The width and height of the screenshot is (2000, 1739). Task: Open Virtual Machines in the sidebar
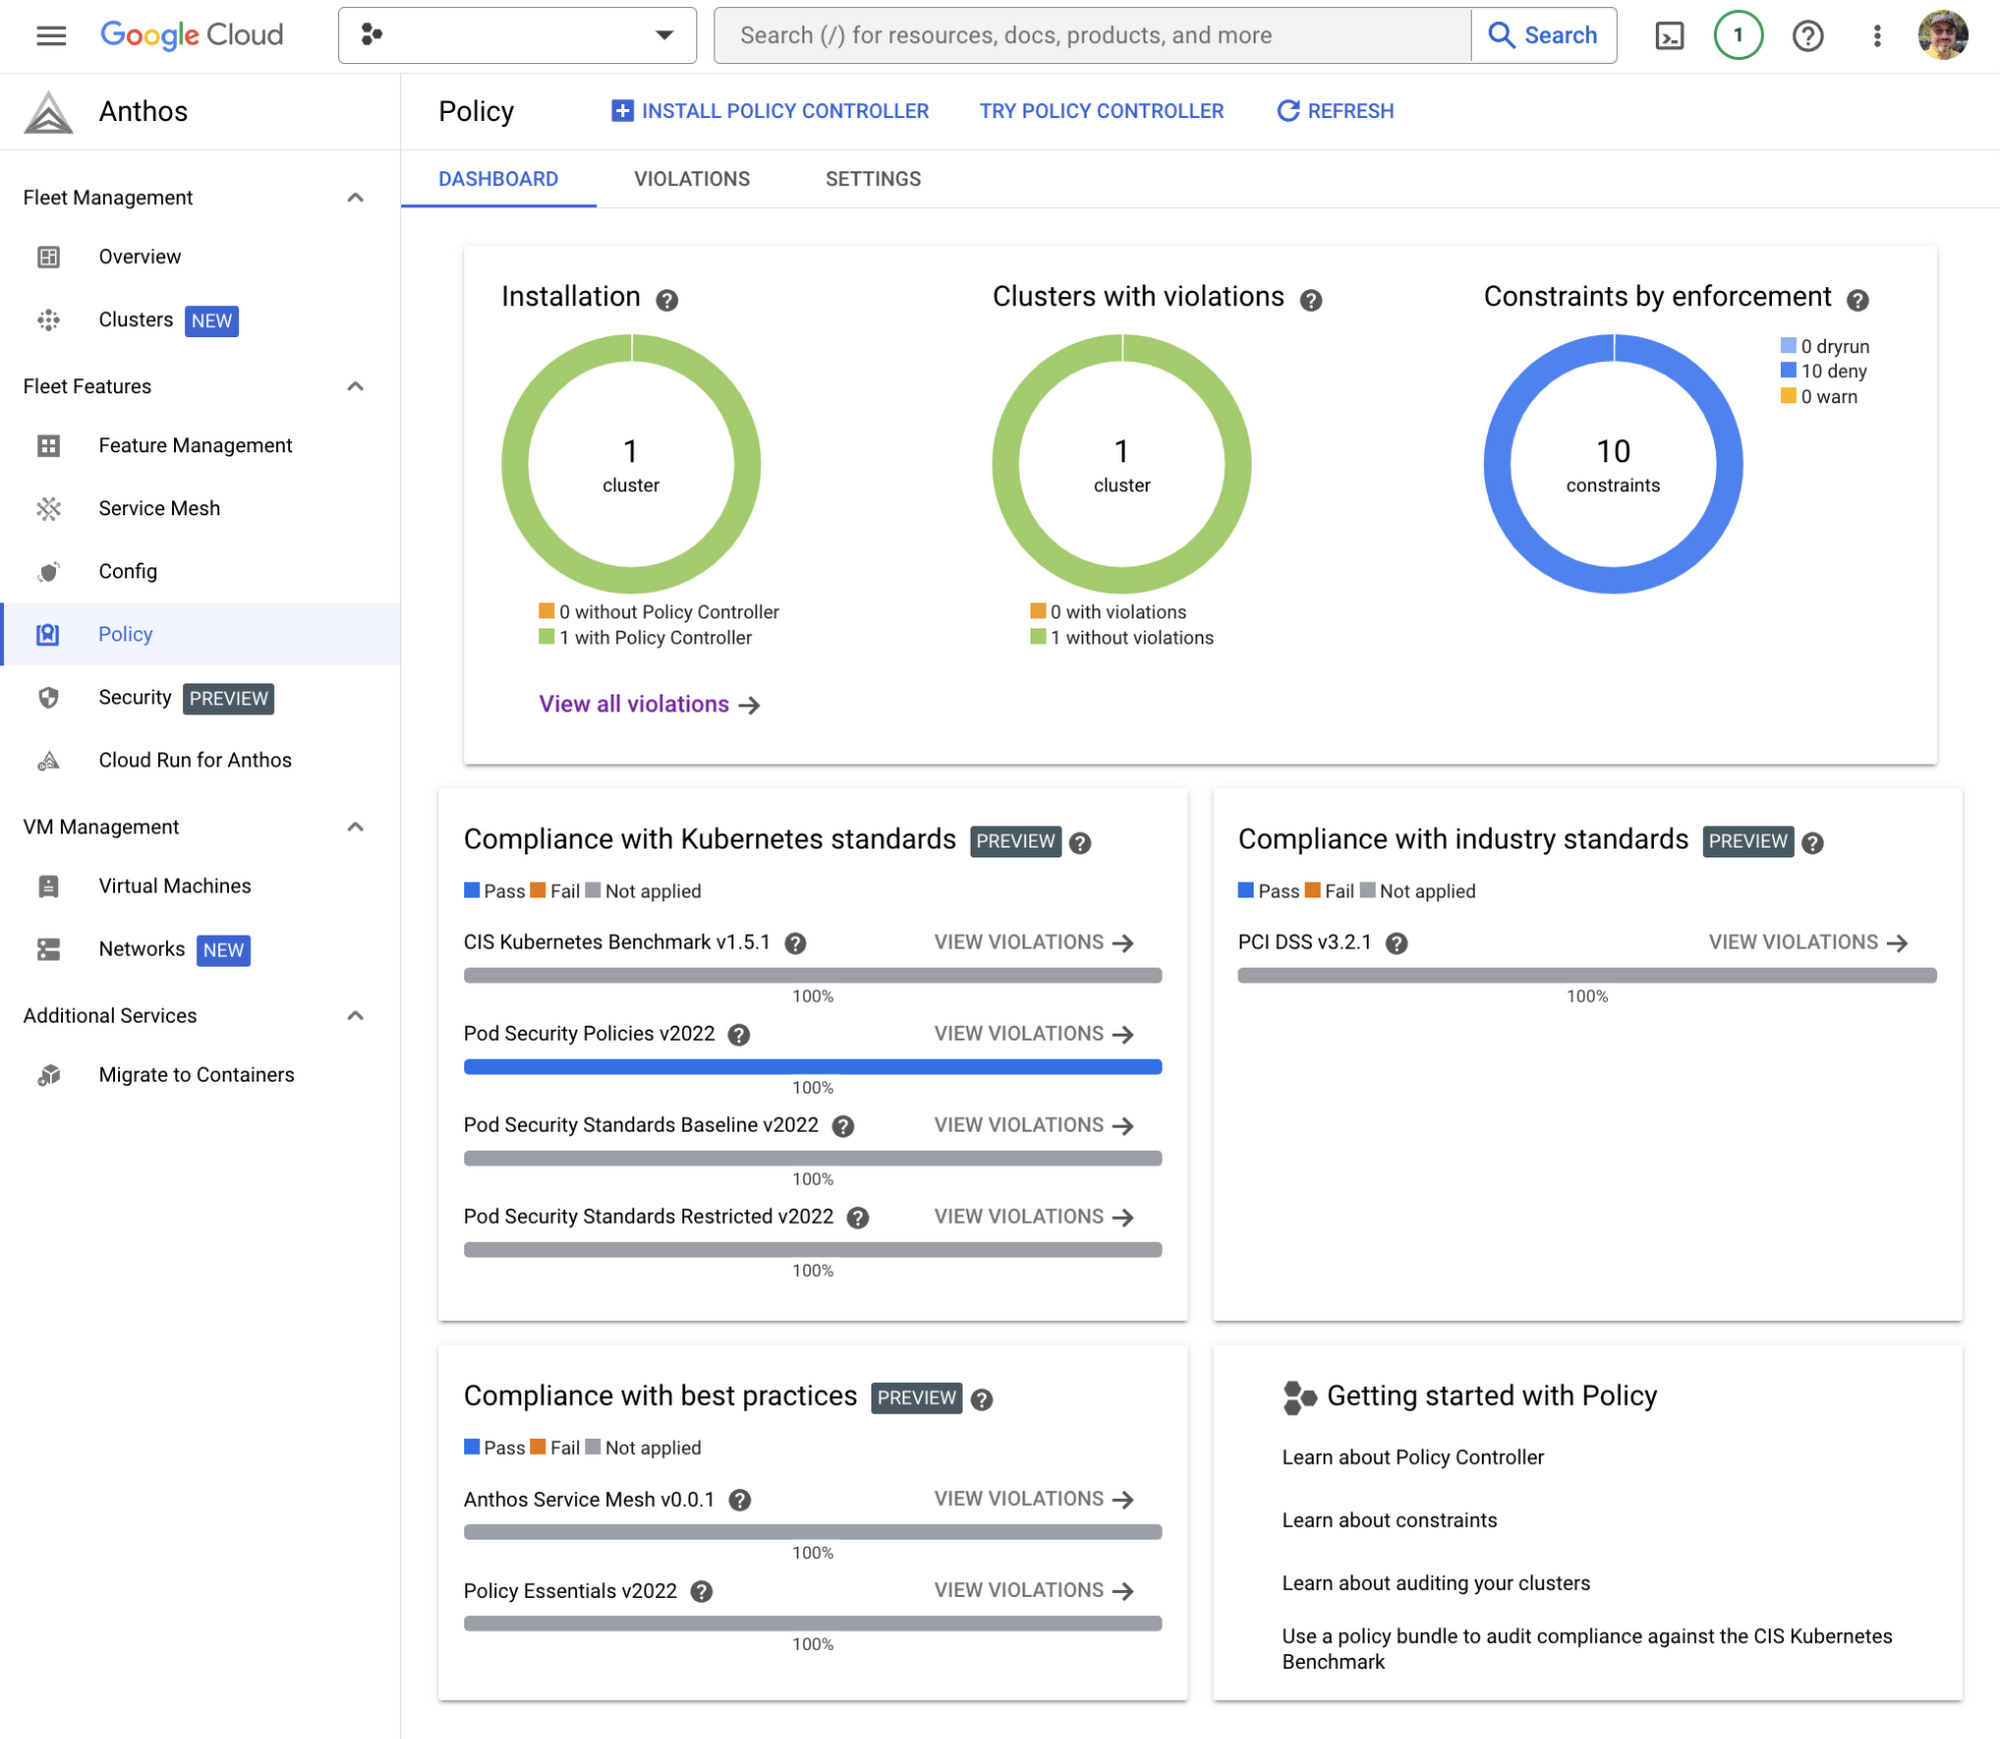200,887
